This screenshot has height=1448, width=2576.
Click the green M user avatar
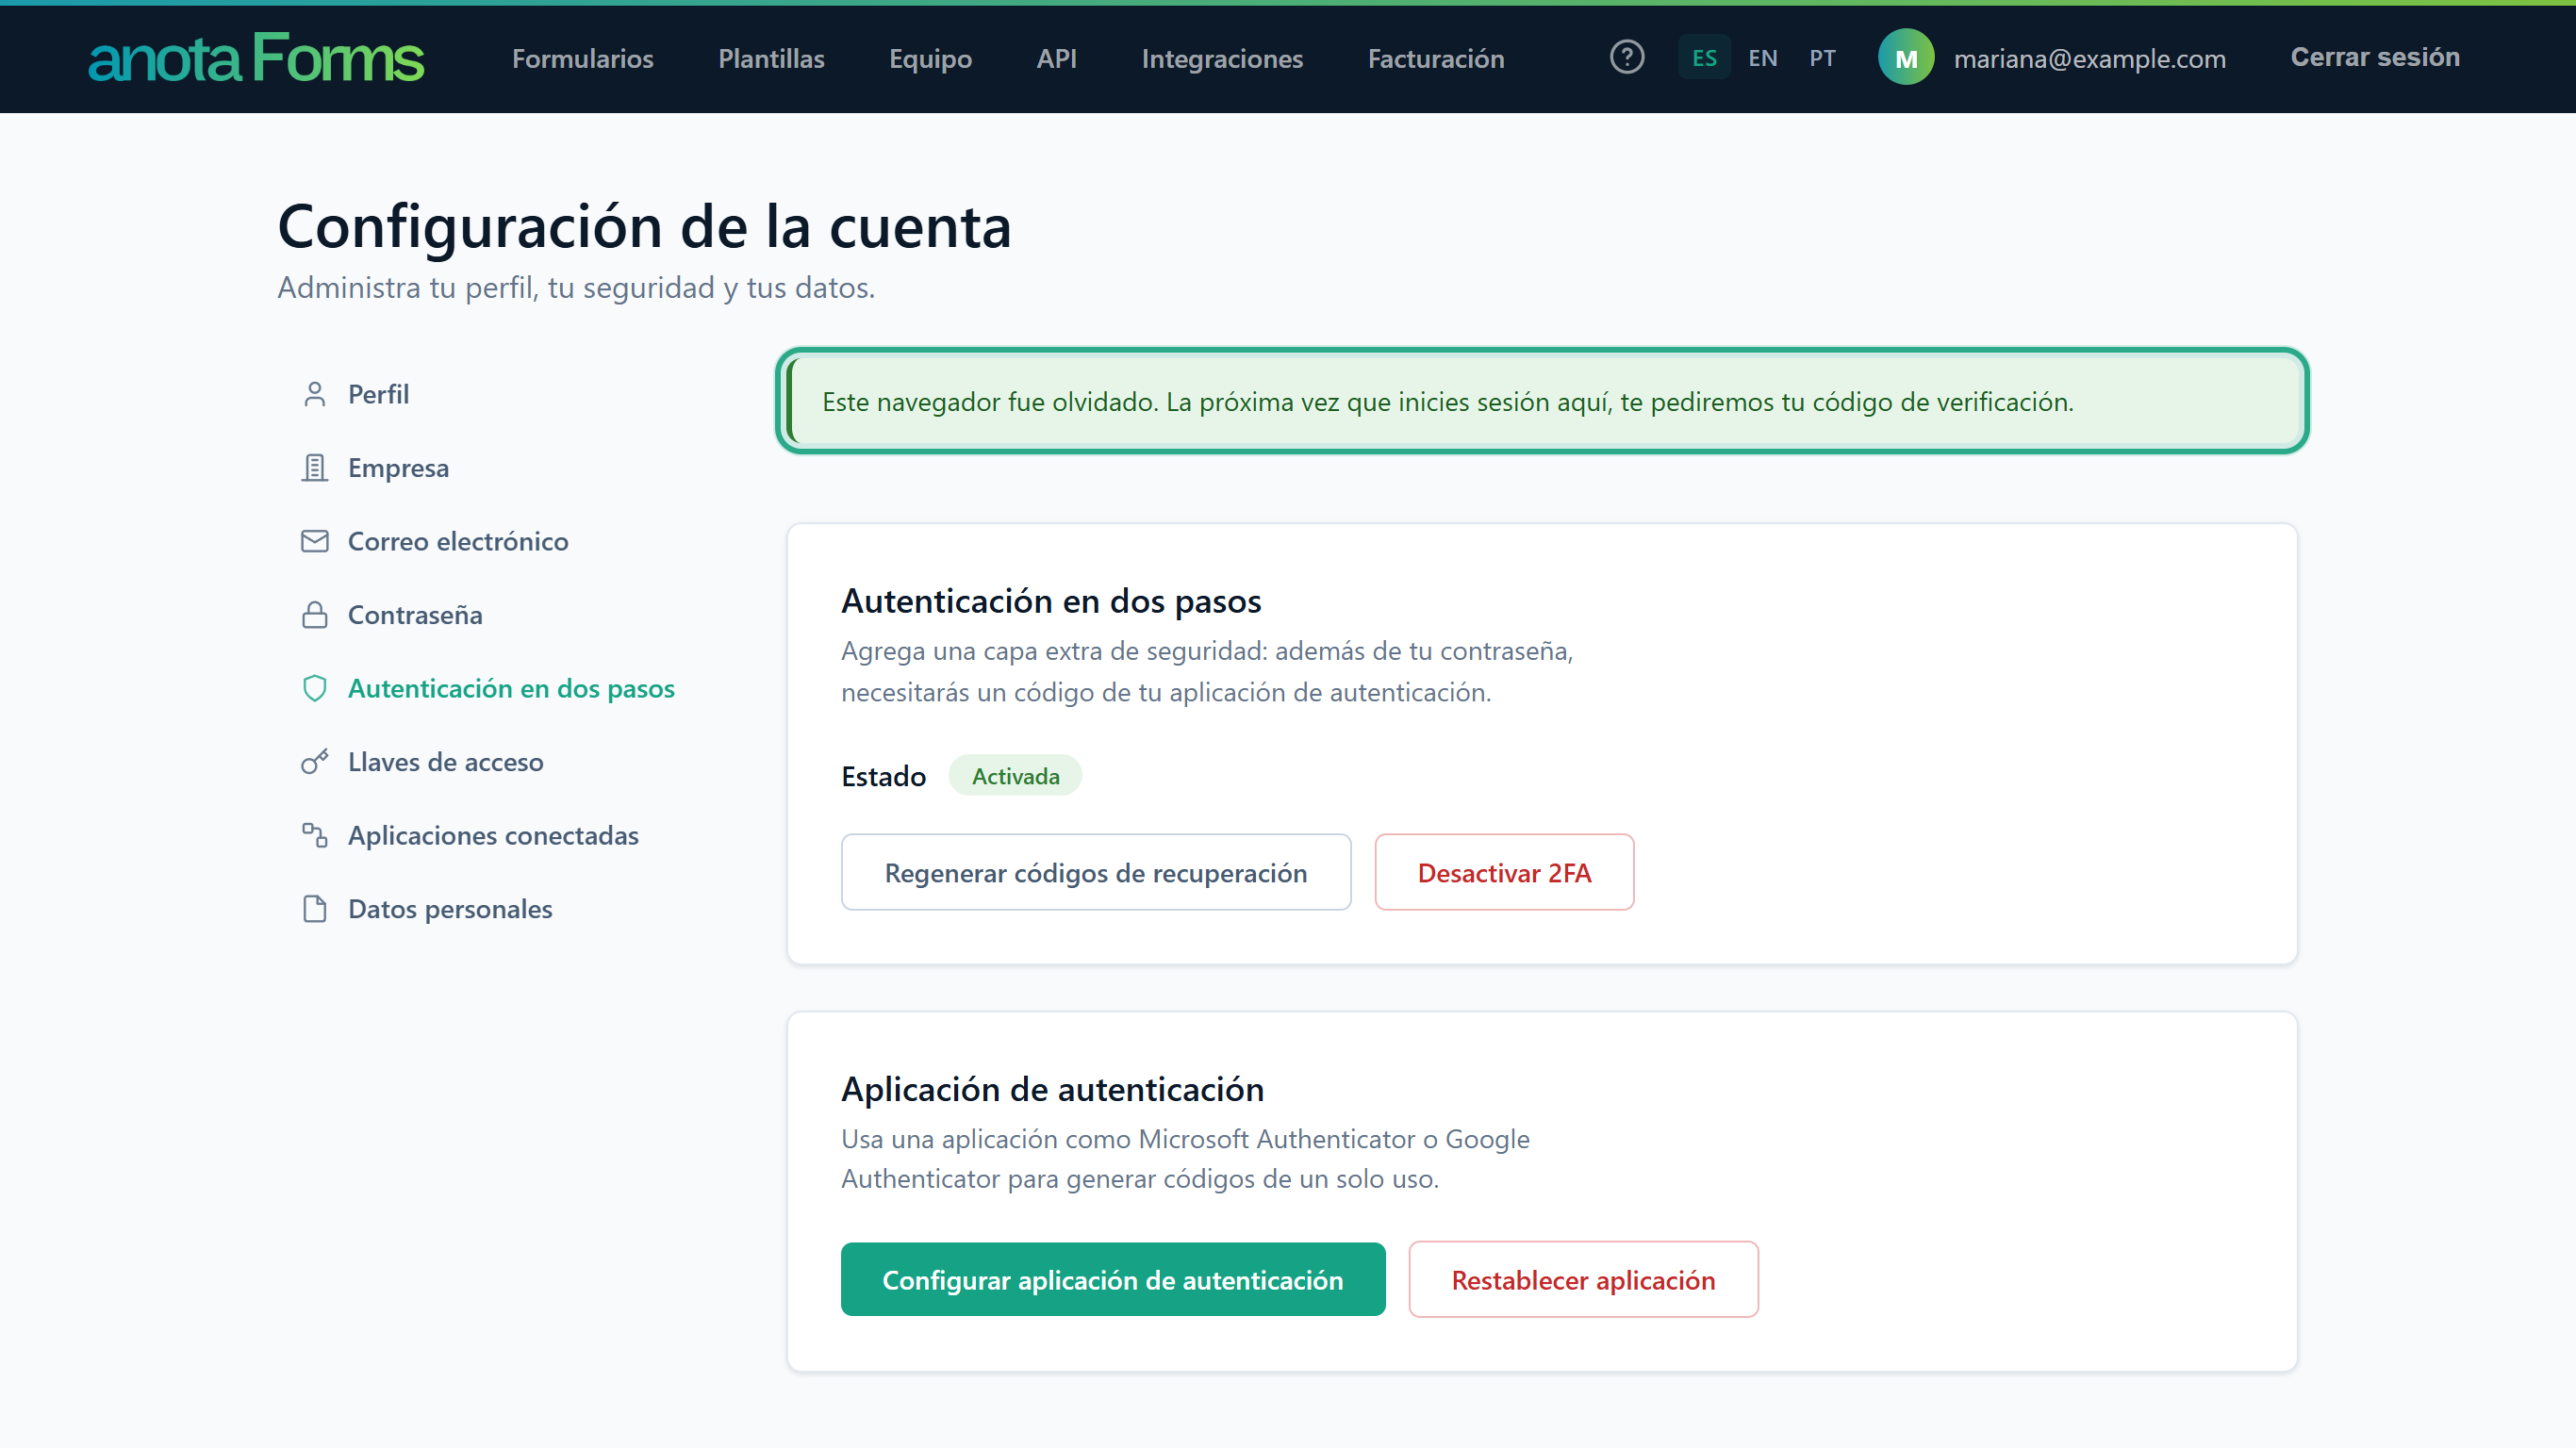pos(1906,58)
